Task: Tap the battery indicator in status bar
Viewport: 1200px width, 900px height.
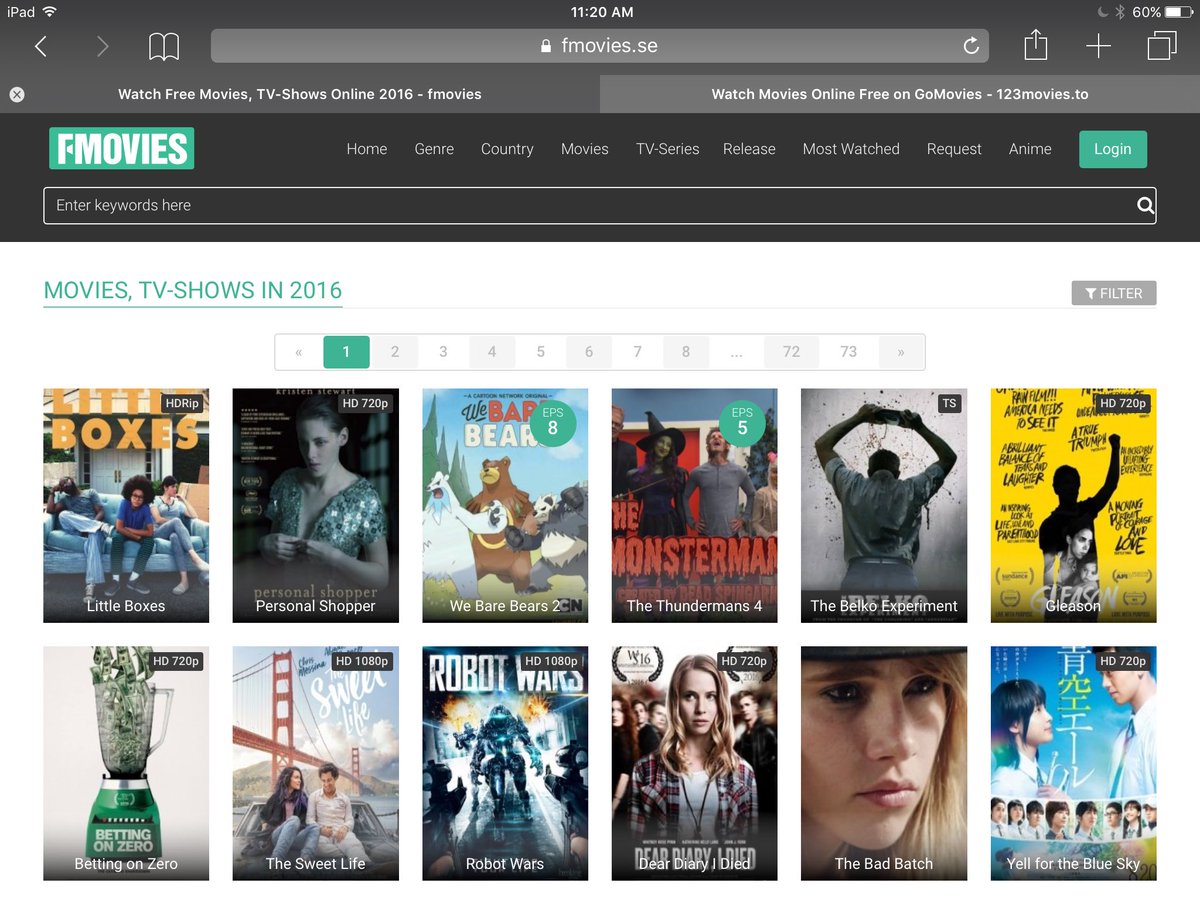Action: tap(1180, 12)
